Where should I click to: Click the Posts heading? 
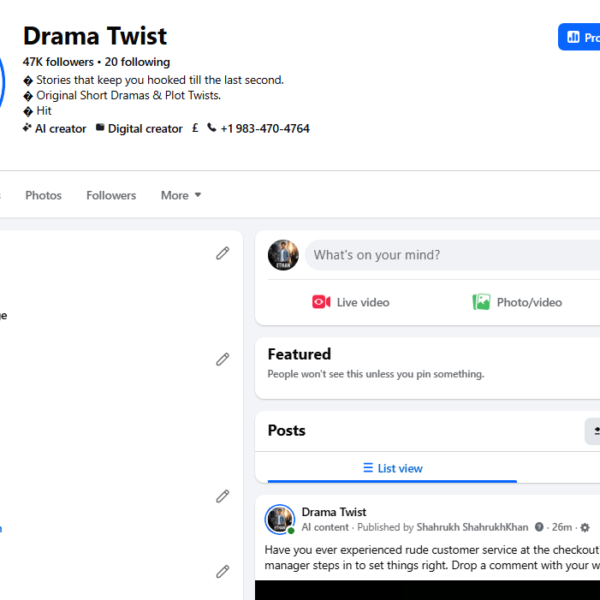287,430
